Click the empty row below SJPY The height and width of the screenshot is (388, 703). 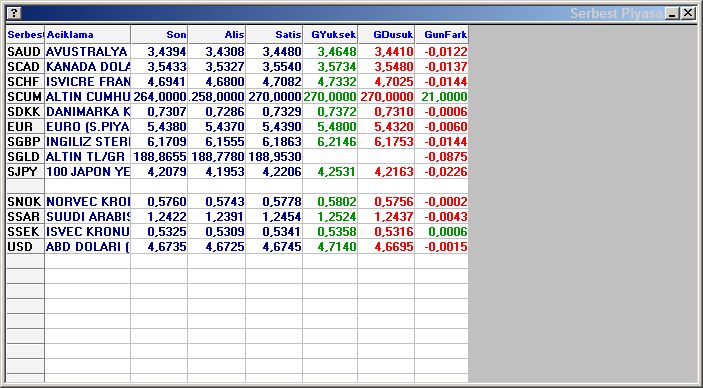tap(238, 186)
